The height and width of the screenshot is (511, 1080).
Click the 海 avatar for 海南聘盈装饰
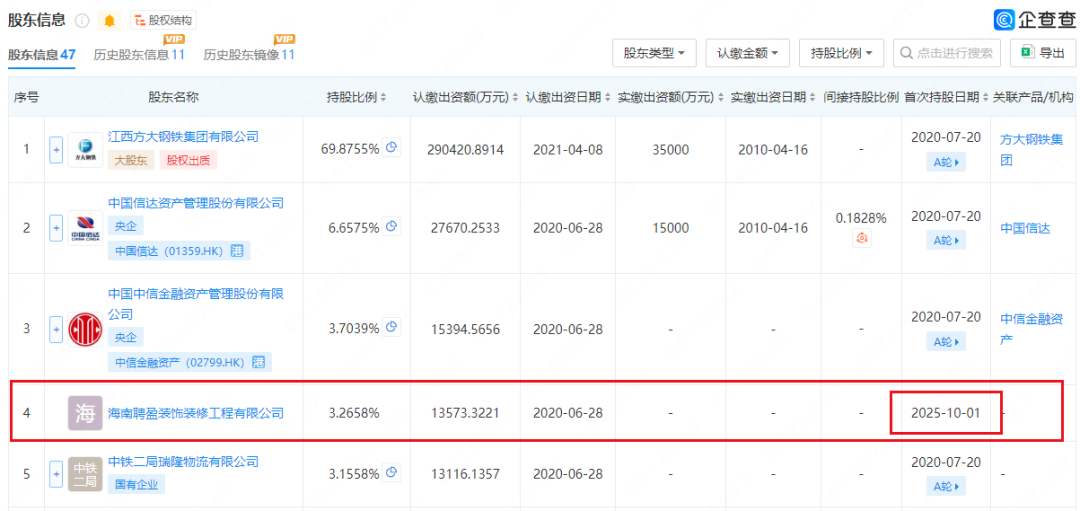tap(85, 413)
